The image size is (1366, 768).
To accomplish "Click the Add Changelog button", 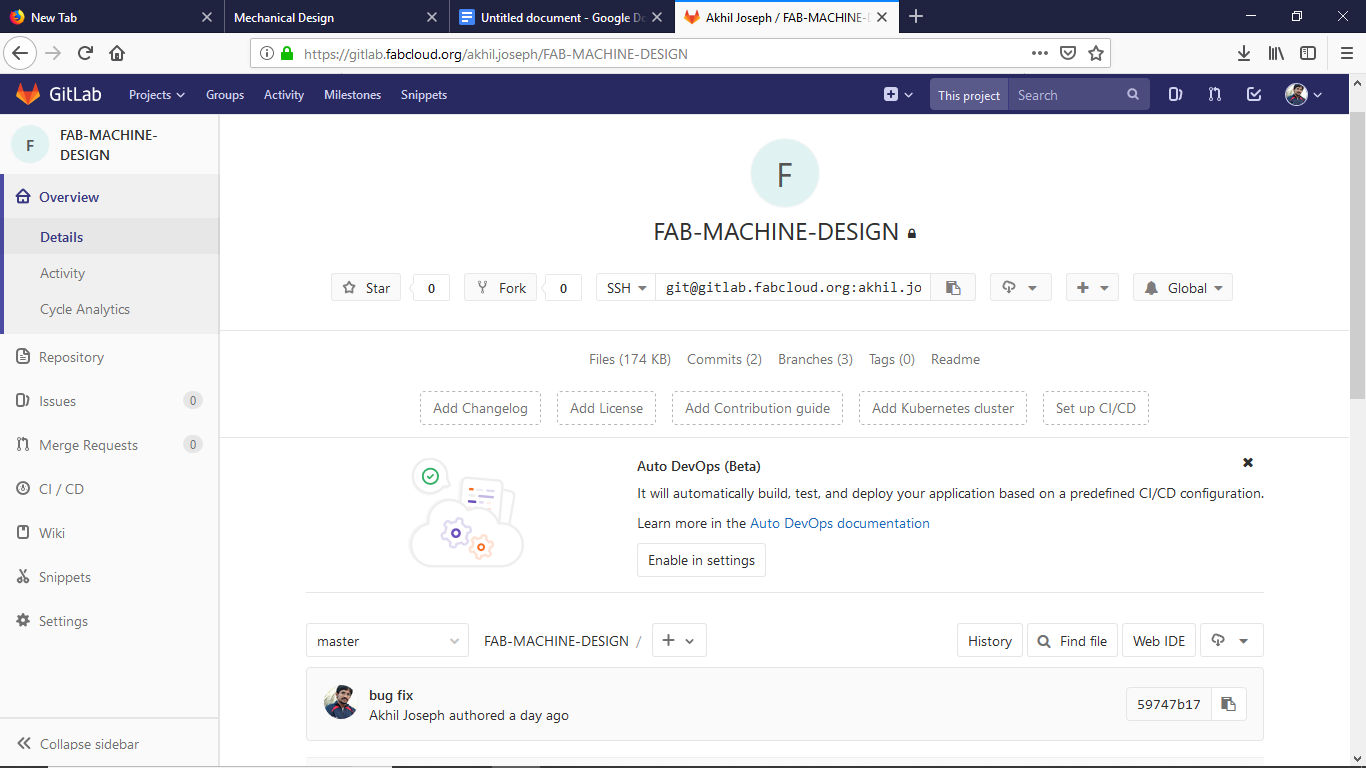I will [x=480, y=408].
